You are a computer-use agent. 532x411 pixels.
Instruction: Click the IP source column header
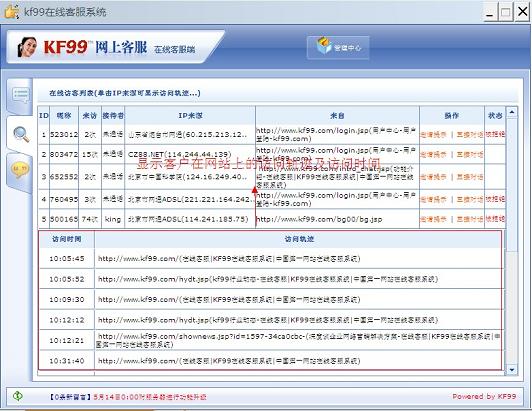[x=190, y=115]
